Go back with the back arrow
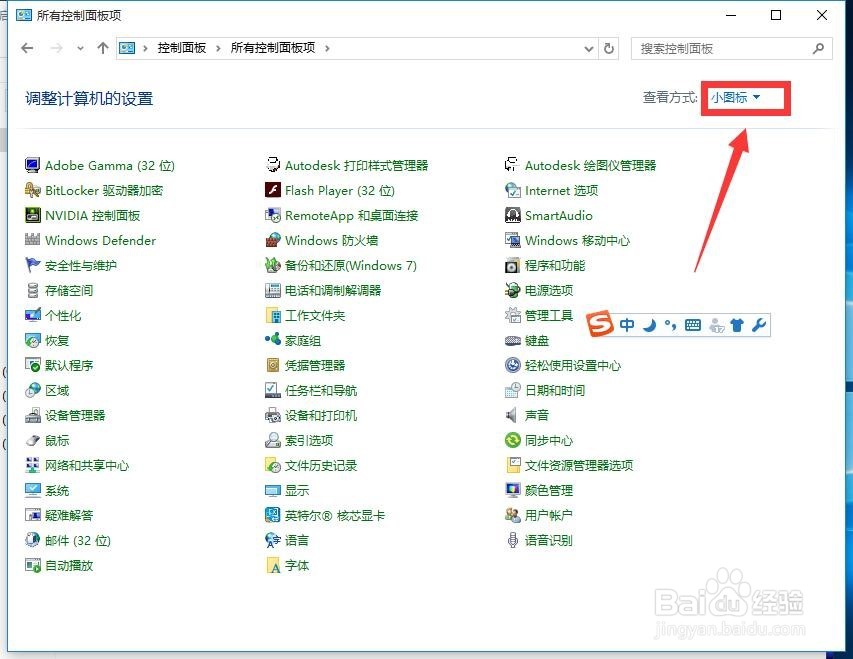The width and height of the screenshot is (853, 659). coord(27,48)
